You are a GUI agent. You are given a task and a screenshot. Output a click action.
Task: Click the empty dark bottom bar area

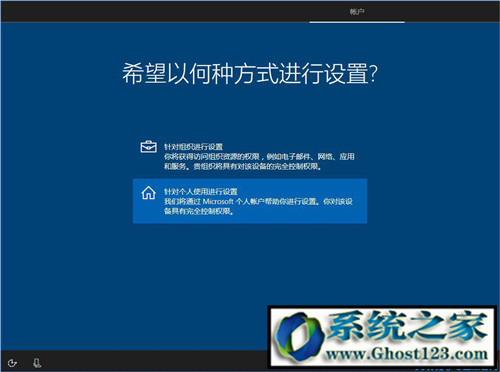click(x=153, y=361)
